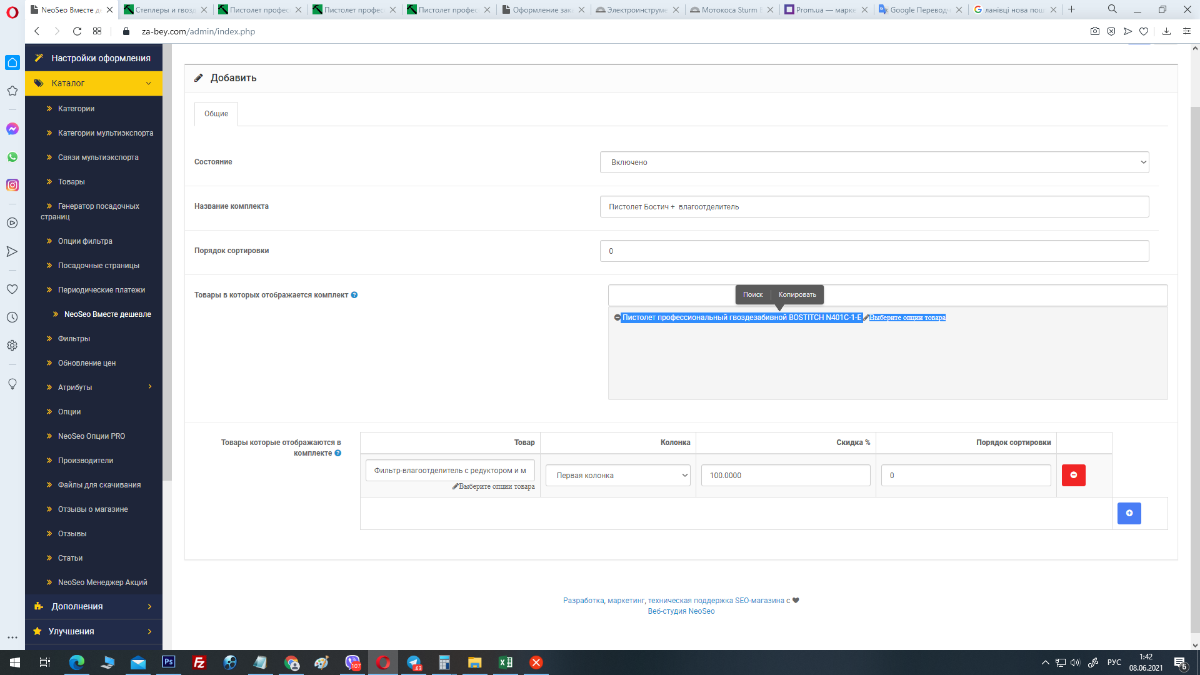This screenshot has height=675, width=1200.
Task: Click the product field 'Фильтр-влагоотделитель с редуктором'
Action: pos(450,470)
